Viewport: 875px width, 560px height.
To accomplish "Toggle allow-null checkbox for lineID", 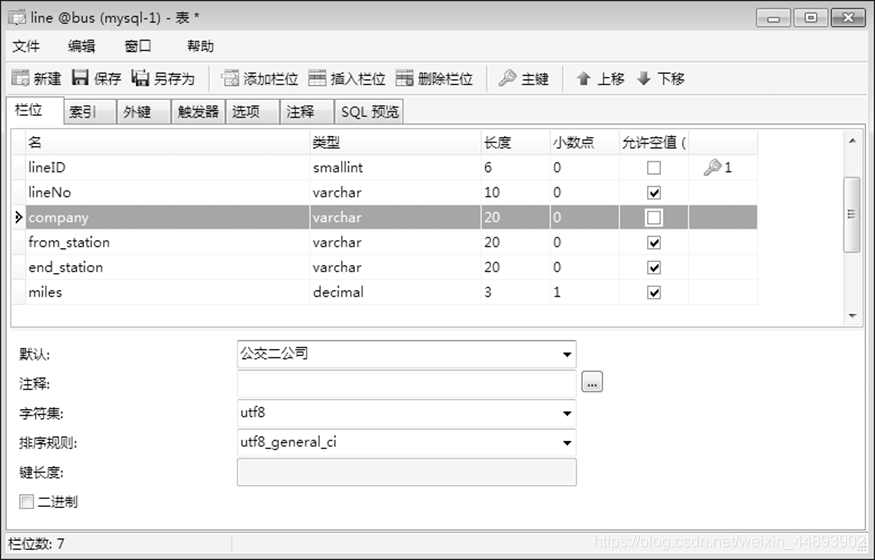I will tap(653, 168).
